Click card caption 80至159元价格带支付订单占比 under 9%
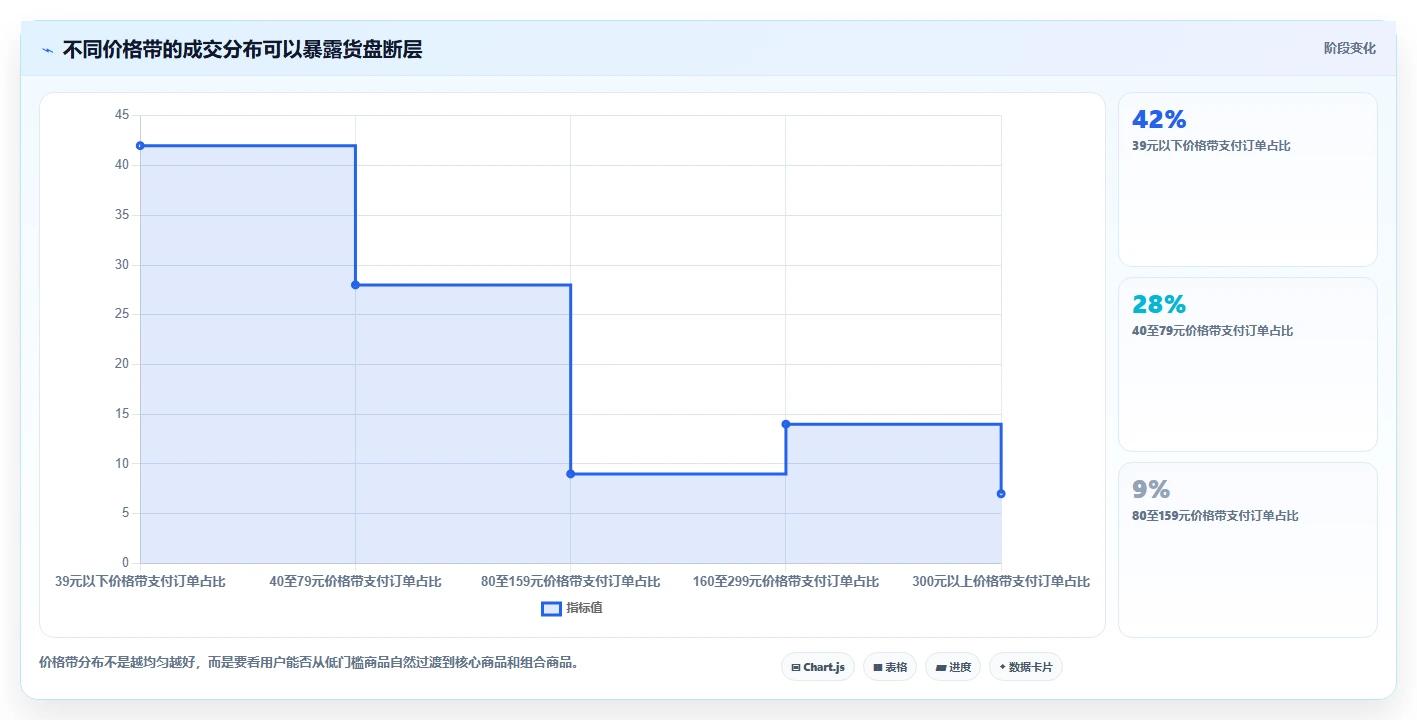The height and width of the screenshot is (720, 1417). [x=1215, y=516]
